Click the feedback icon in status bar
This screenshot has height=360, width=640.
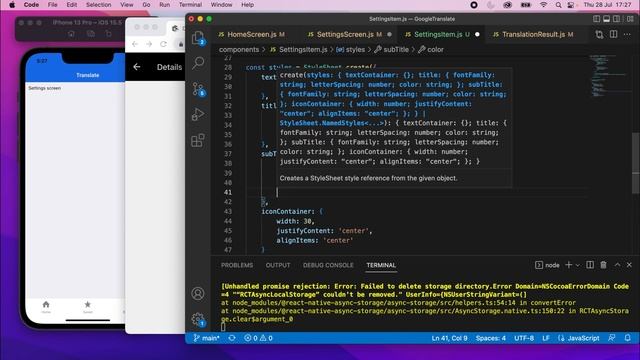click(x=611, y=338)
